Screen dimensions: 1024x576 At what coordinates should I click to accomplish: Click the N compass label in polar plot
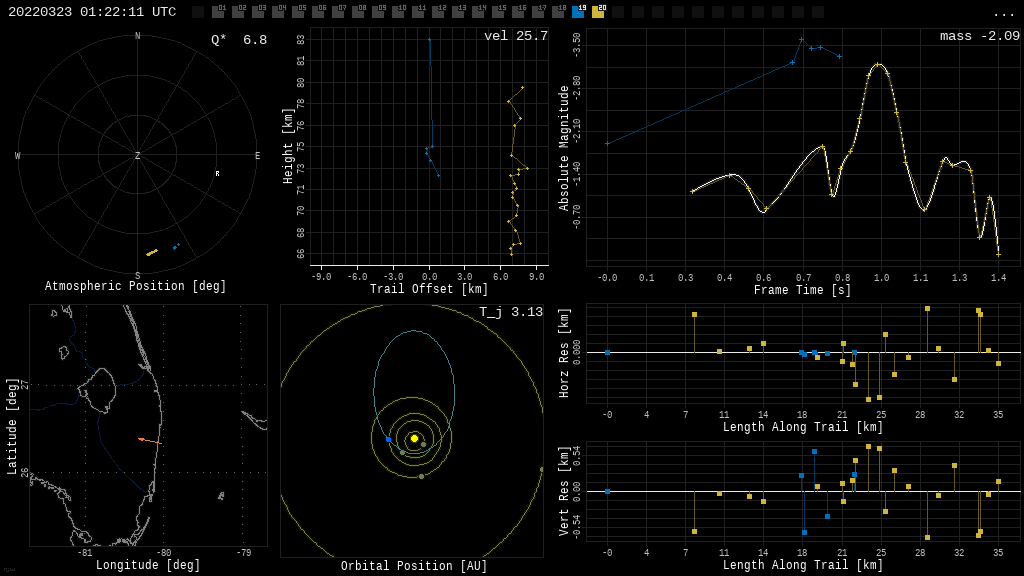pos(137,36)
